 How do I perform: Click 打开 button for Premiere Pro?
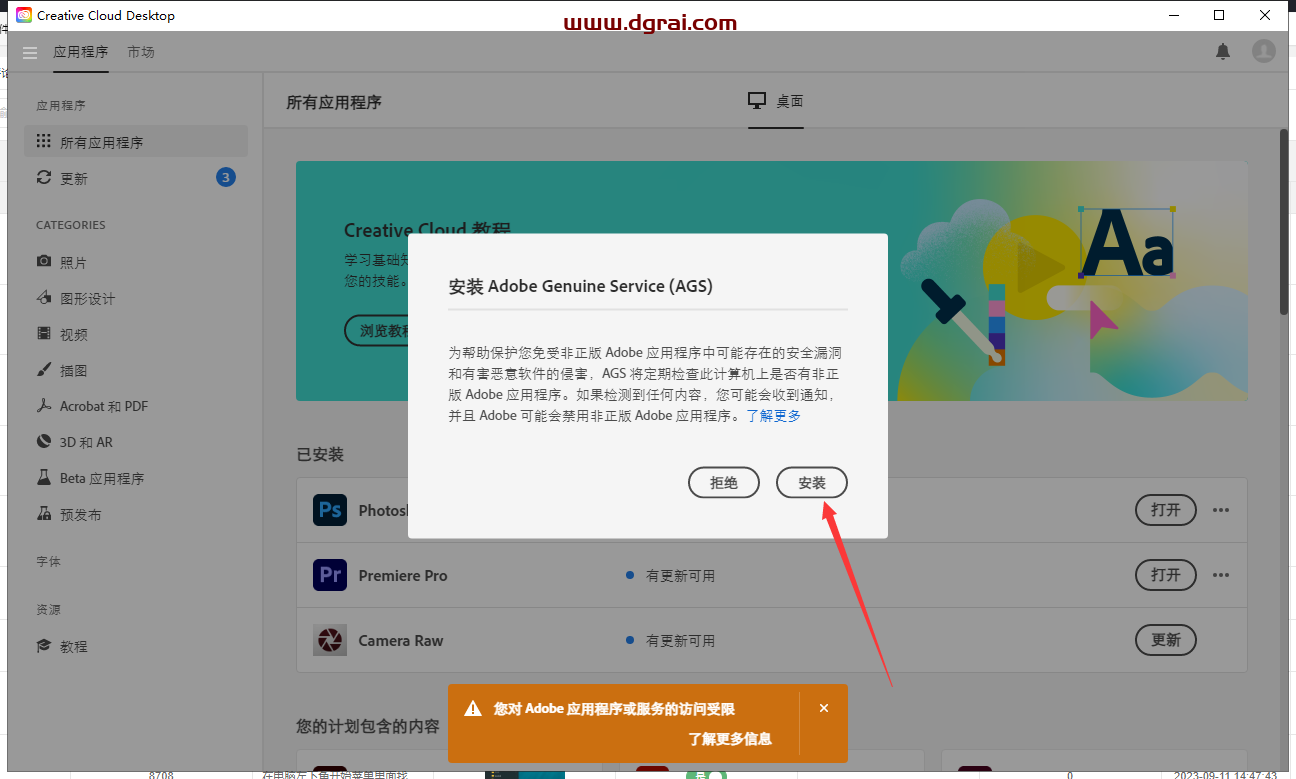[x=1166, y=575]
